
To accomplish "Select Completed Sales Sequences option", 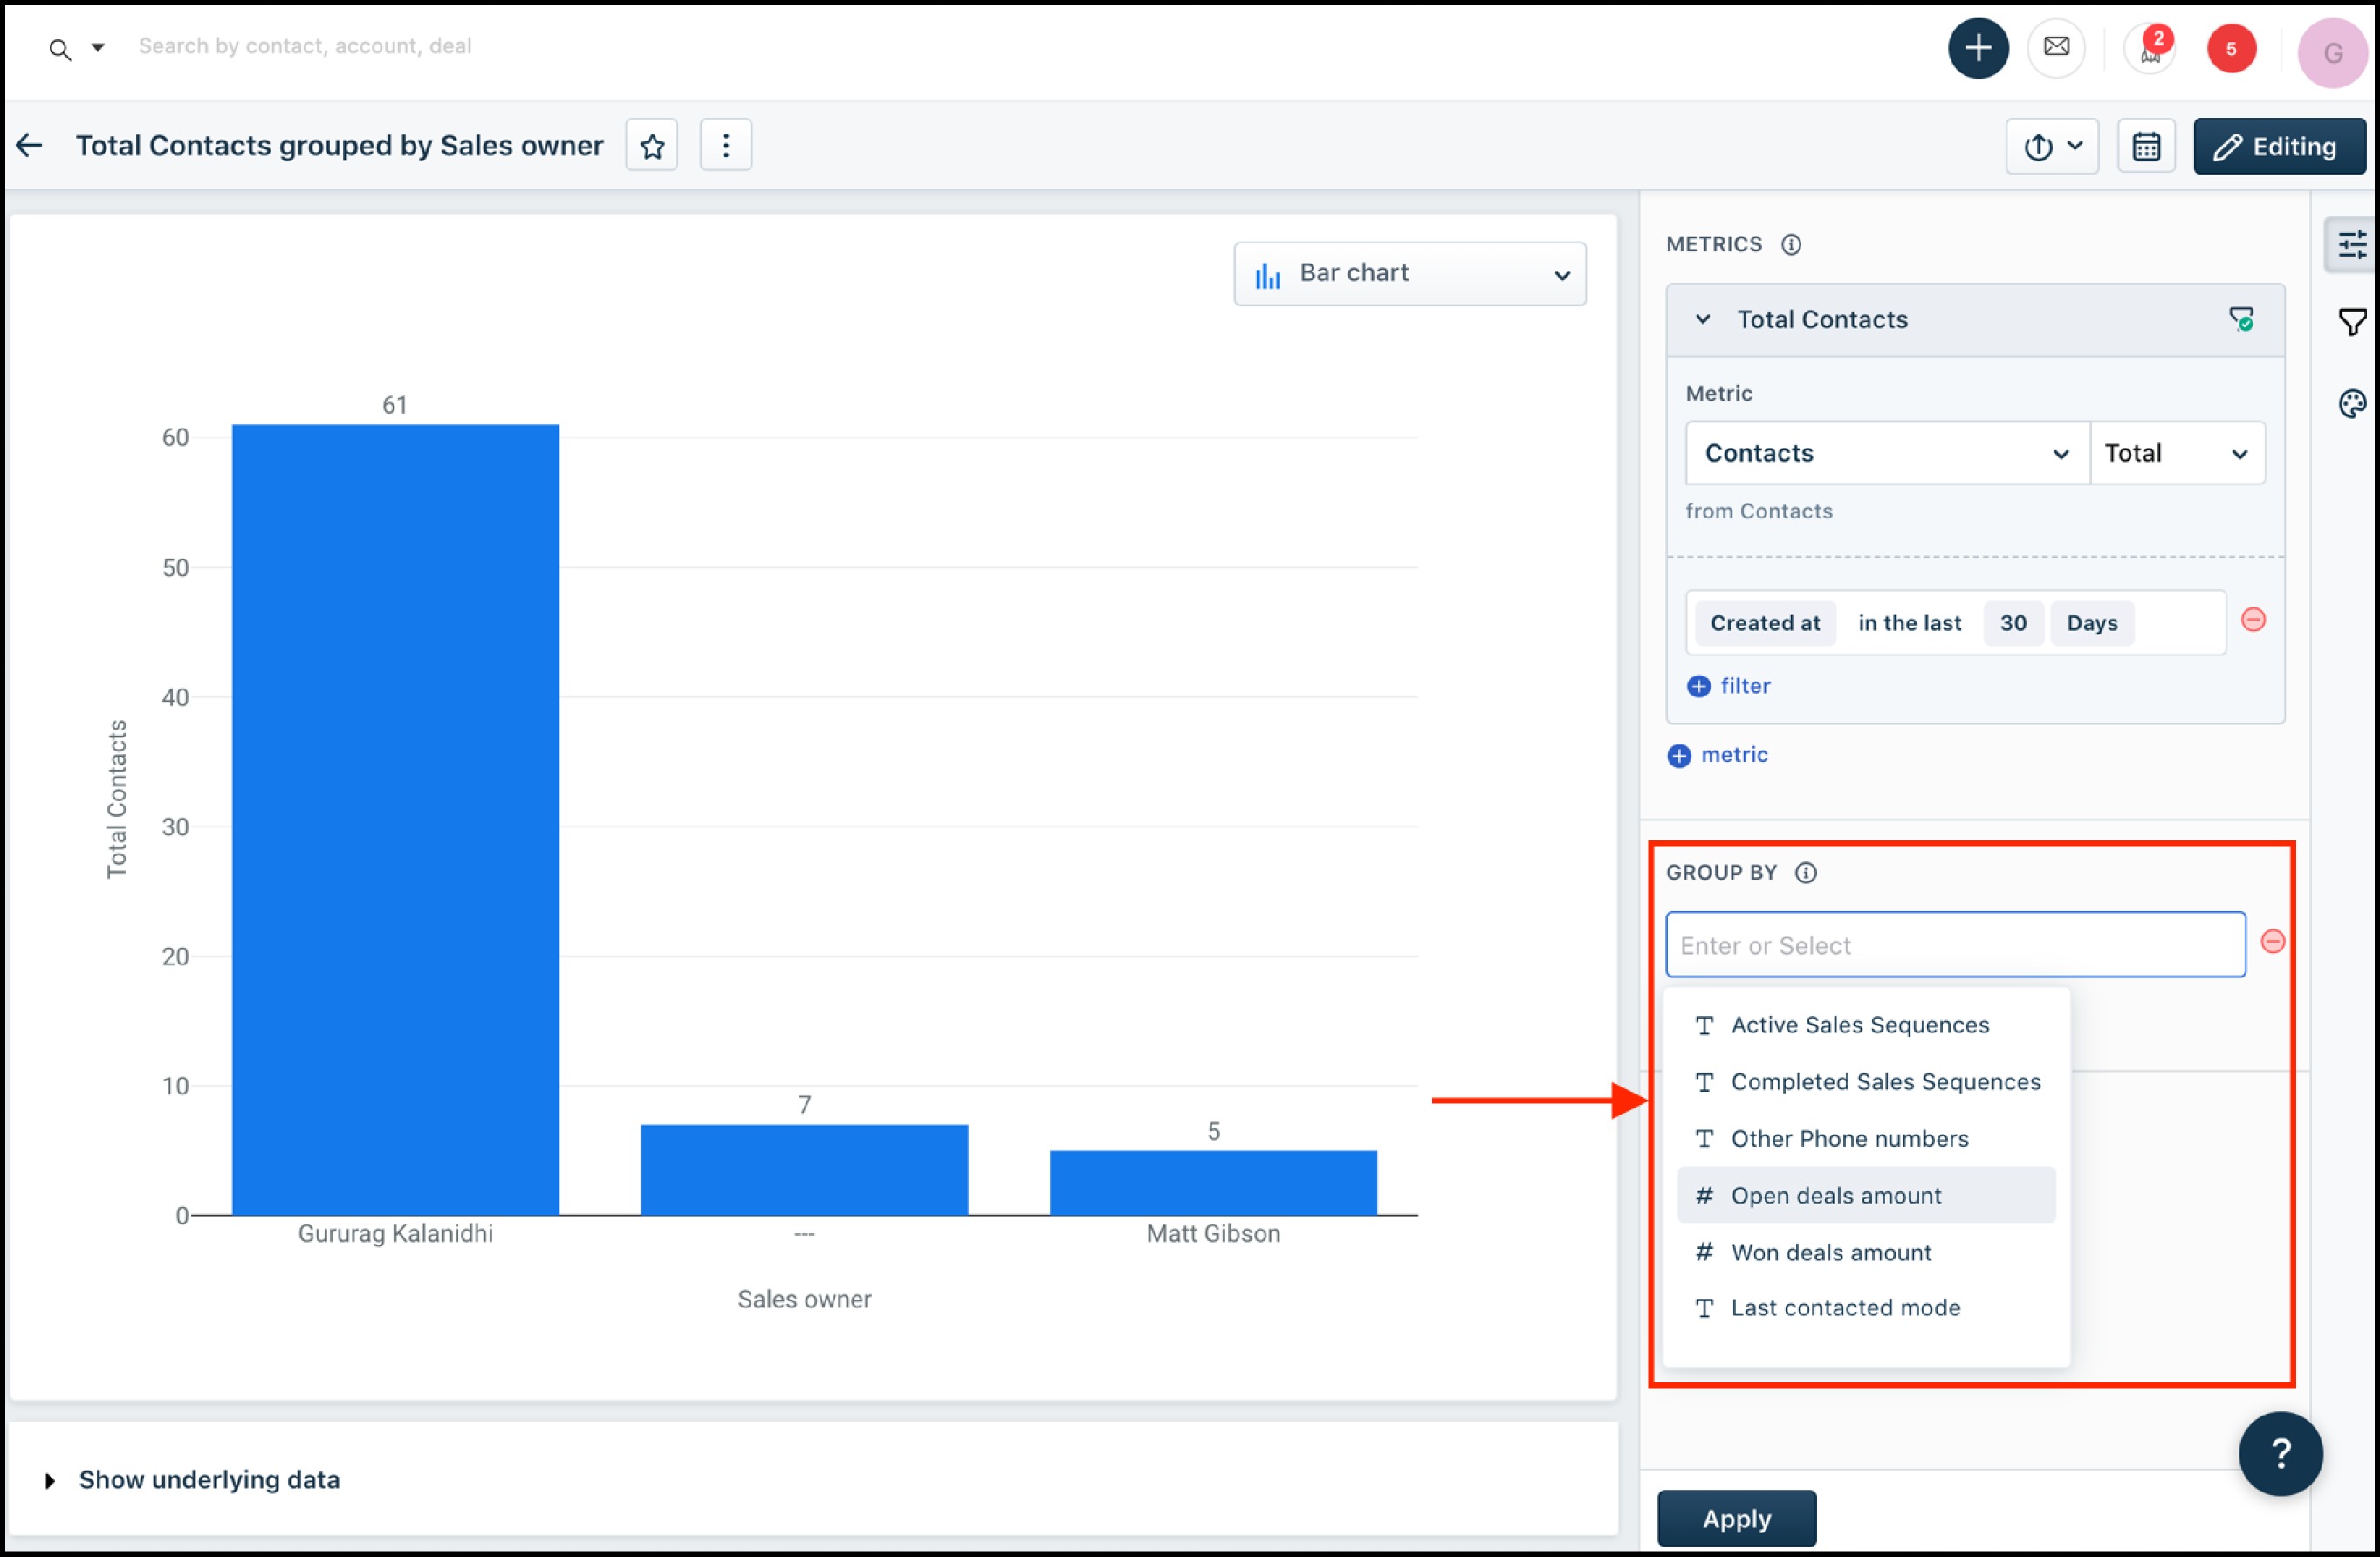I will click(x=1866, y=1082).
